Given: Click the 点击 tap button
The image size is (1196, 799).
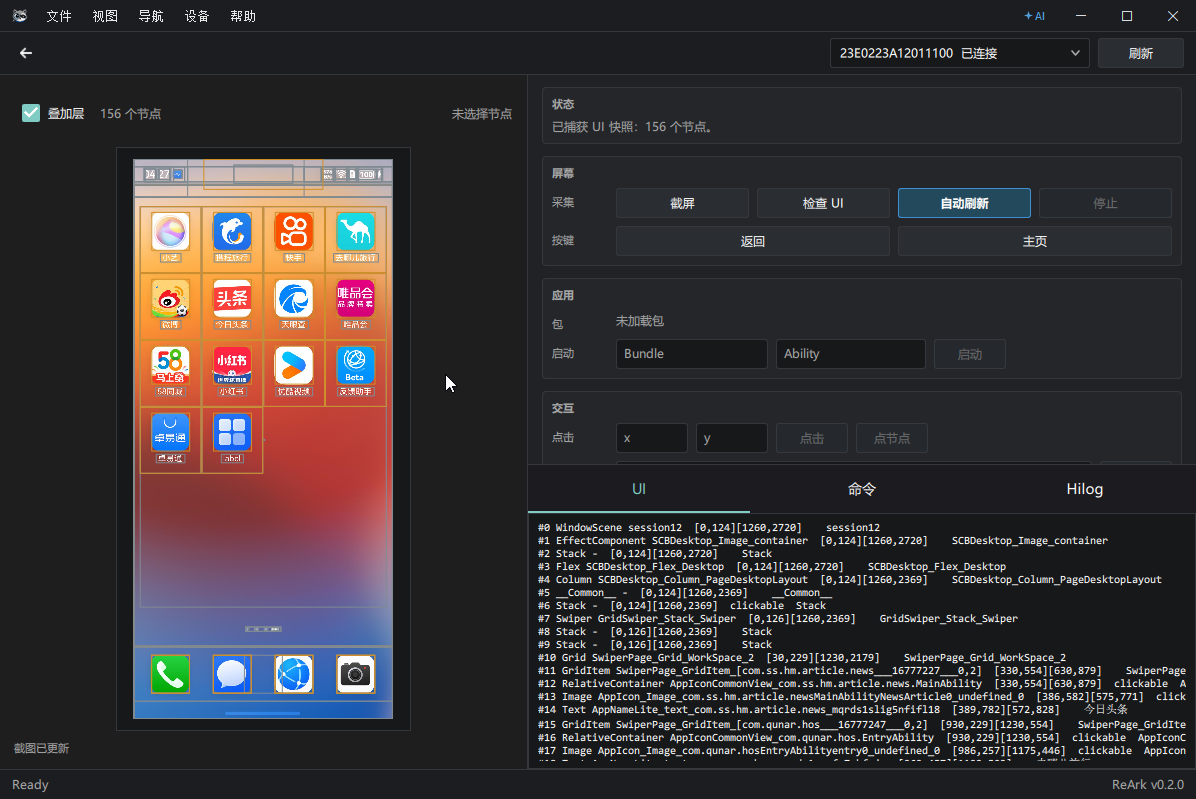Looking at the screenshot, I should click(812, 438).
